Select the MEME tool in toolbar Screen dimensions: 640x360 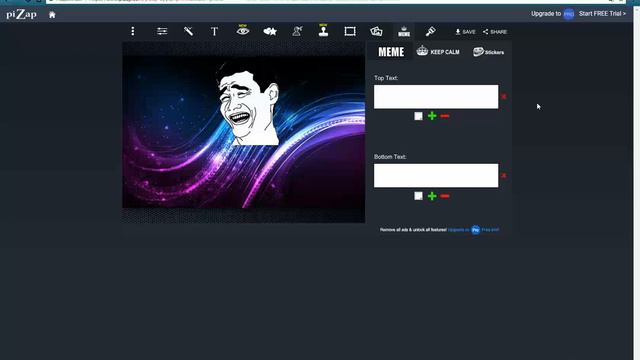(404, 31)
